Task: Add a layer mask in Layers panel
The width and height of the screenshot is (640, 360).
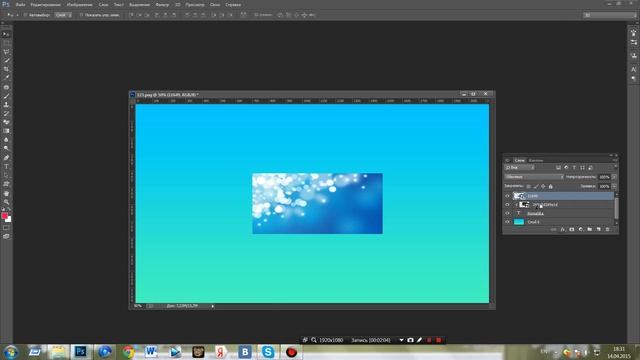Action: pyautogui.click(x=572, y=229)
